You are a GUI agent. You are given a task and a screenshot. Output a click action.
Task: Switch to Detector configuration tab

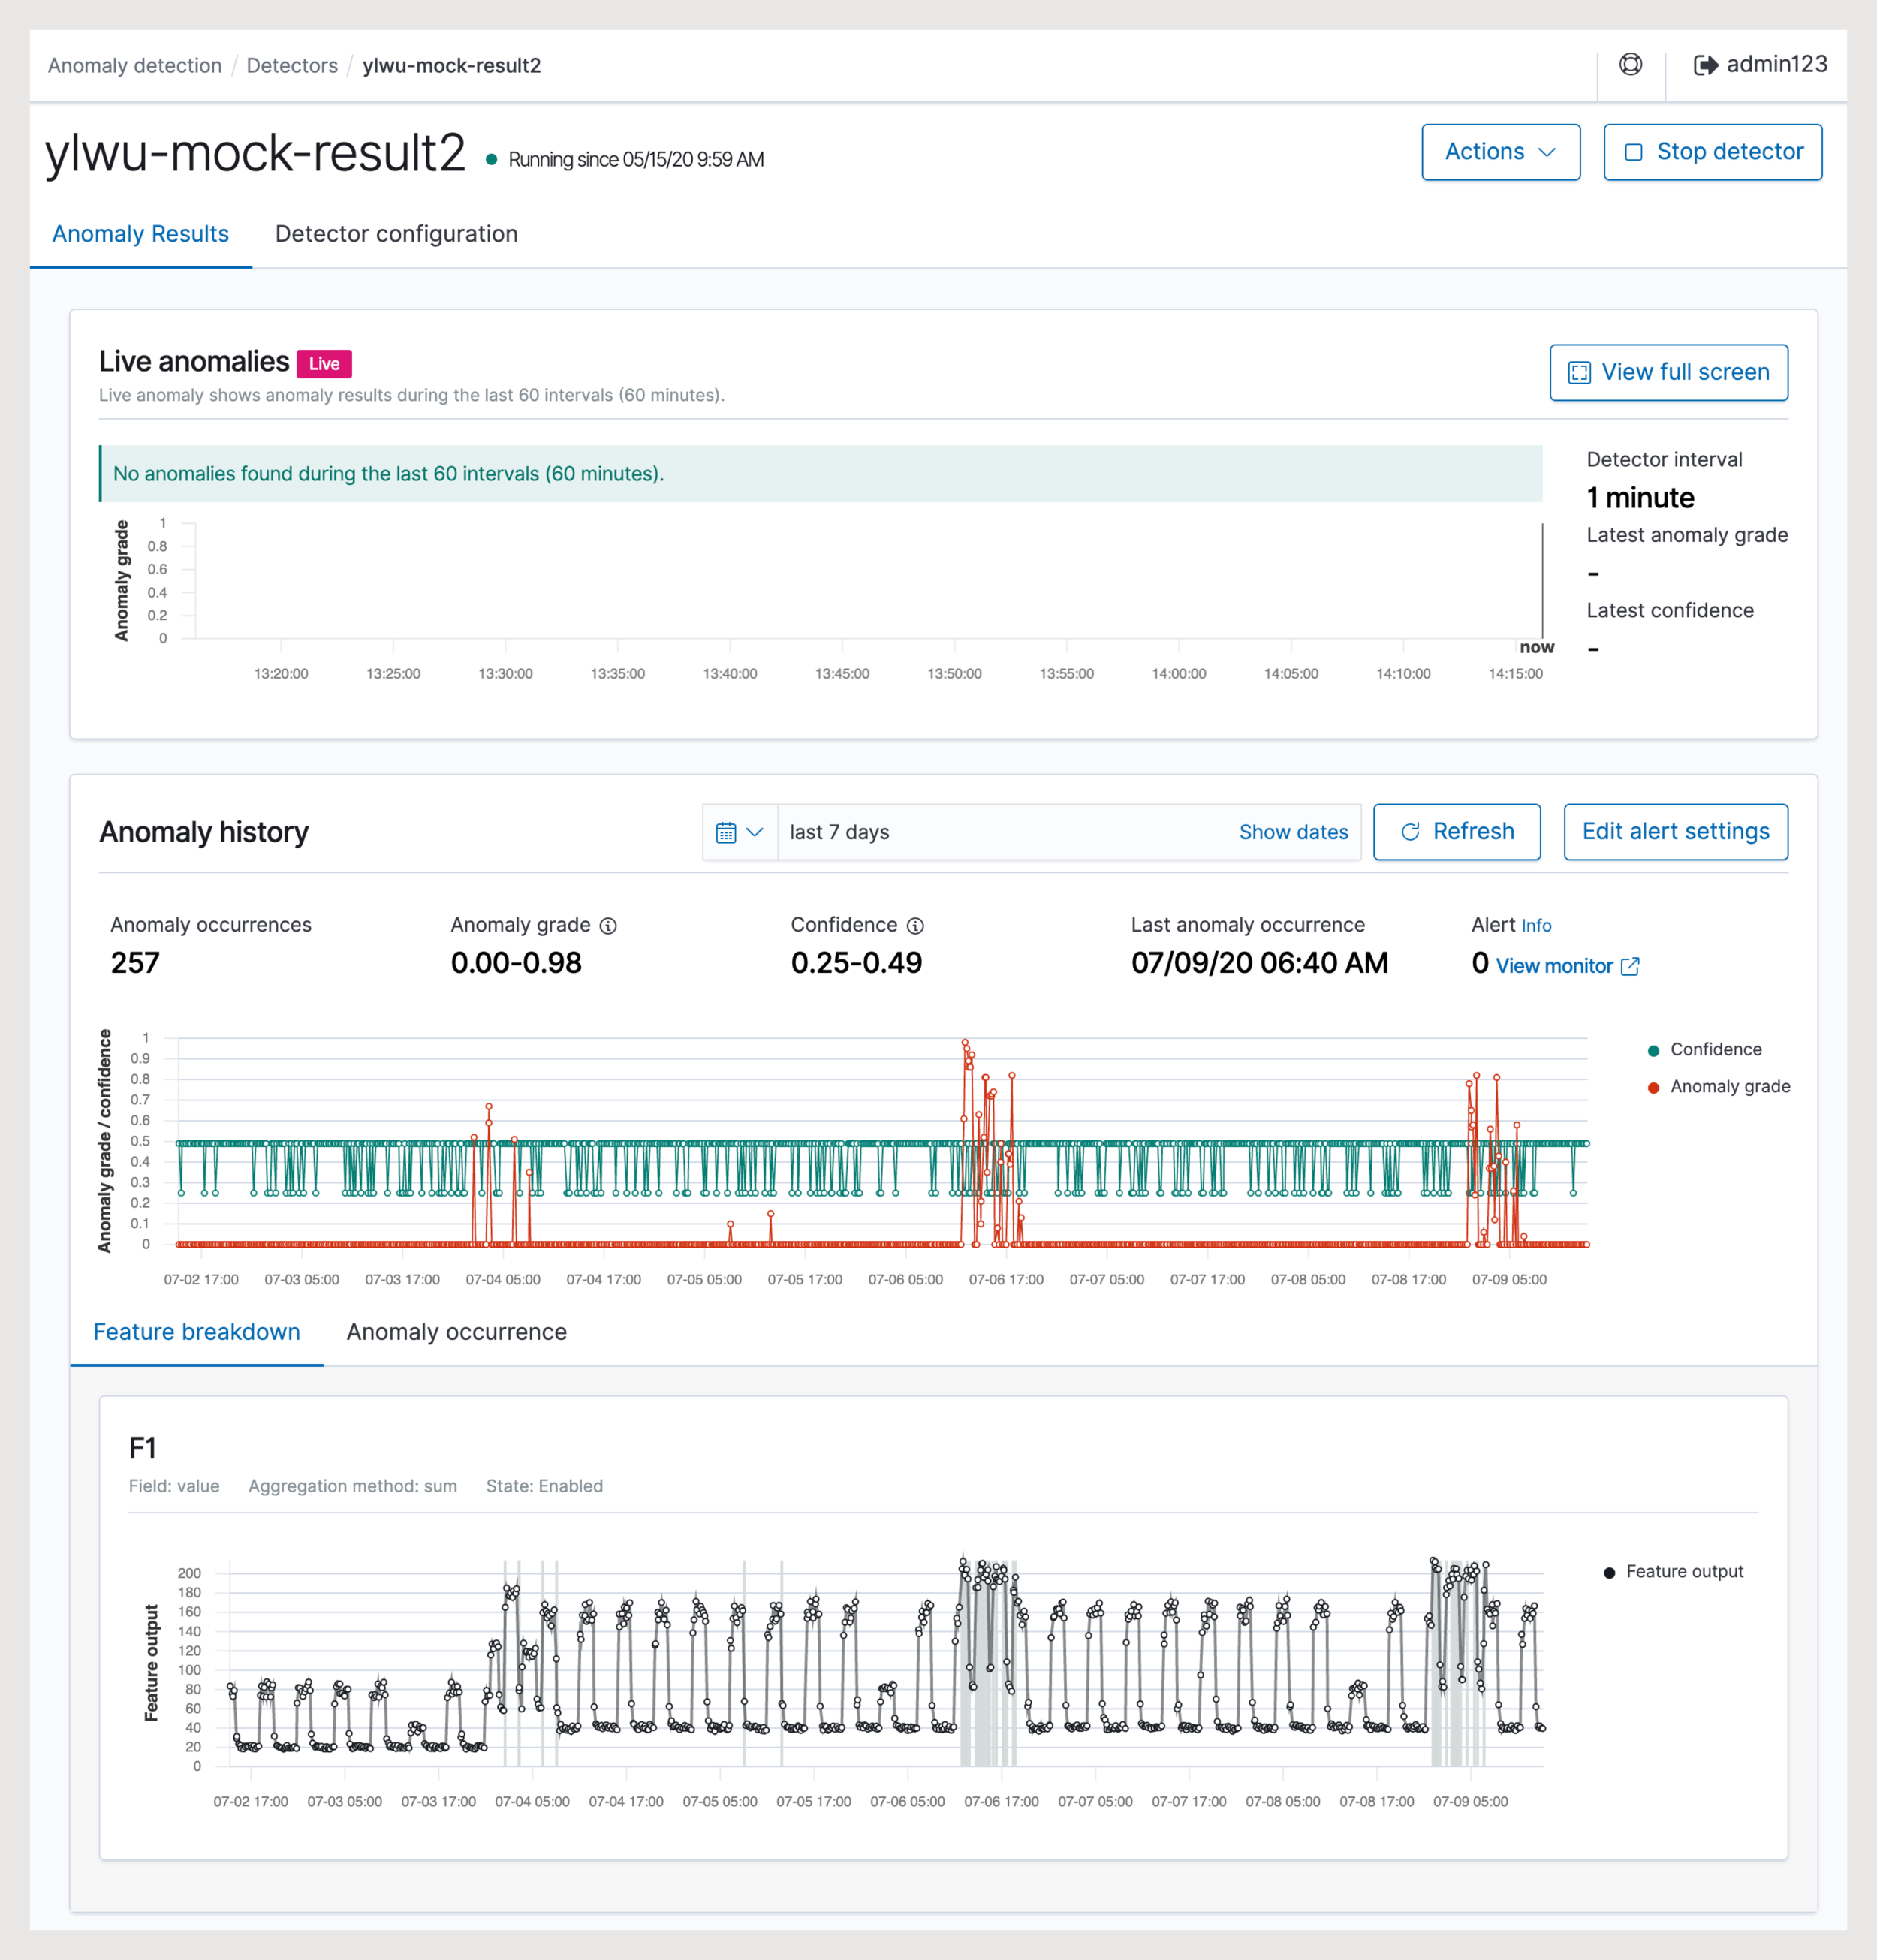[x=396, y=234]
